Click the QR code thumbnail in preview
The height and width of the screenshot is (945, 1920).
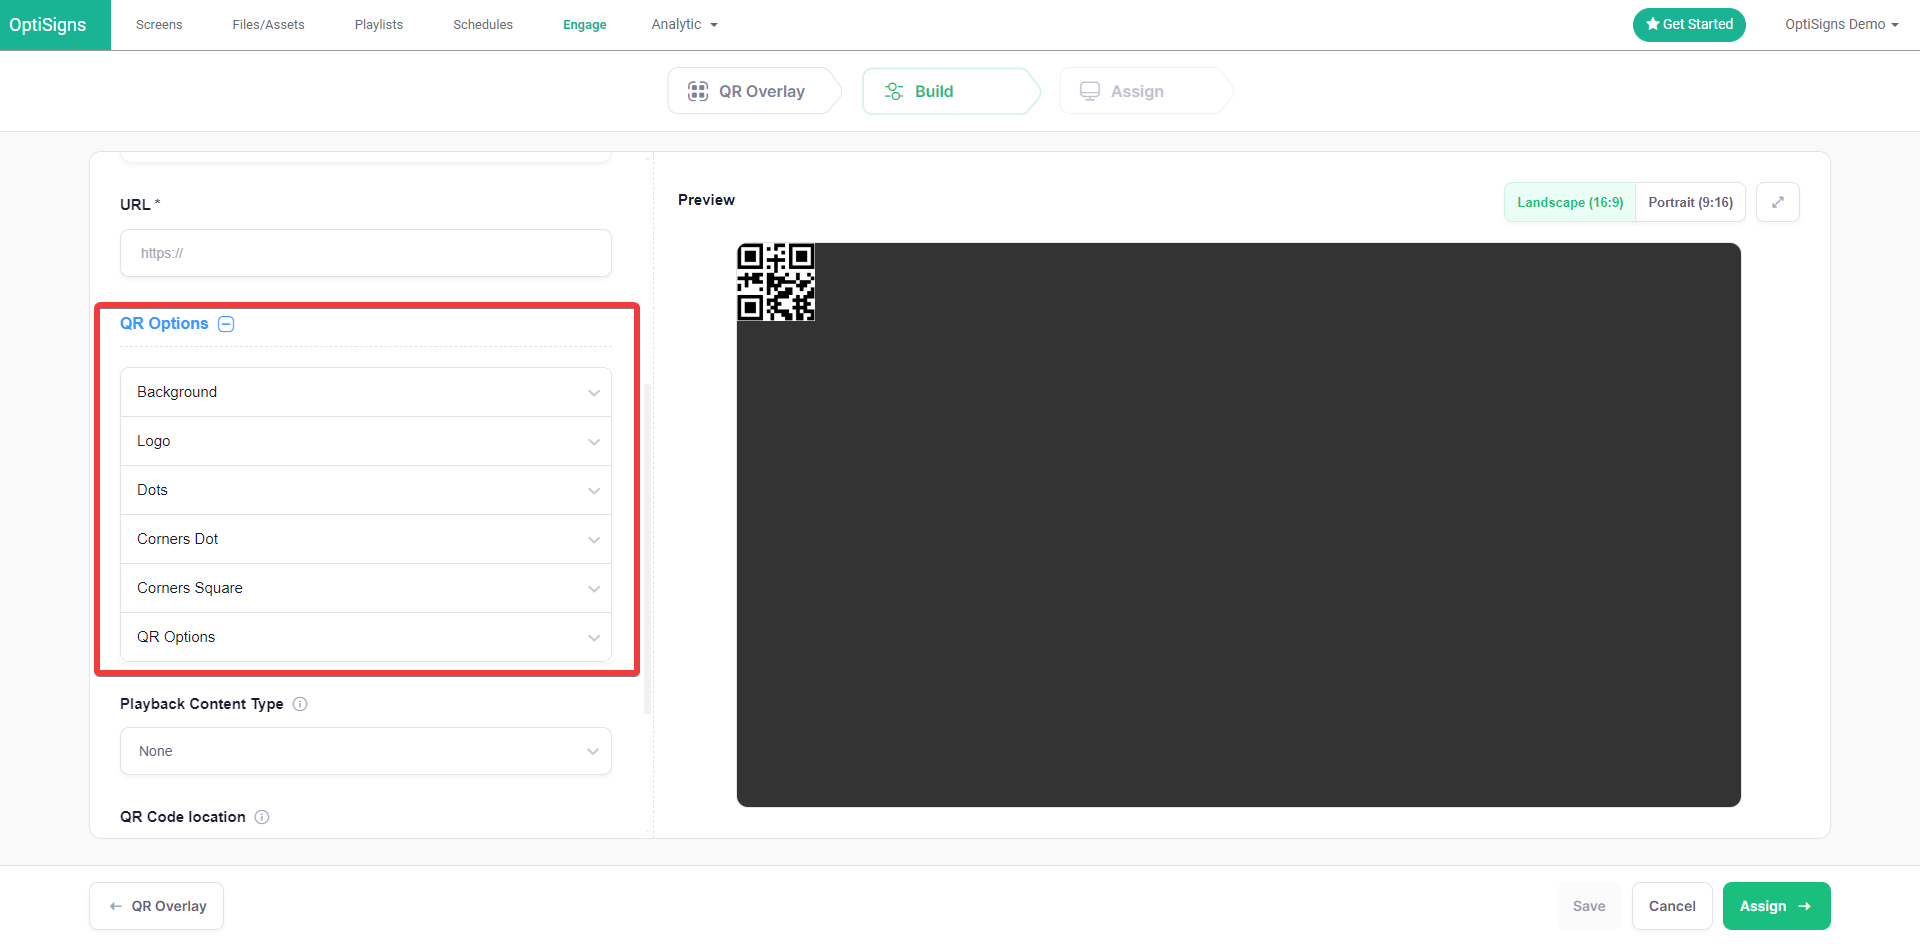pos(776,282)
